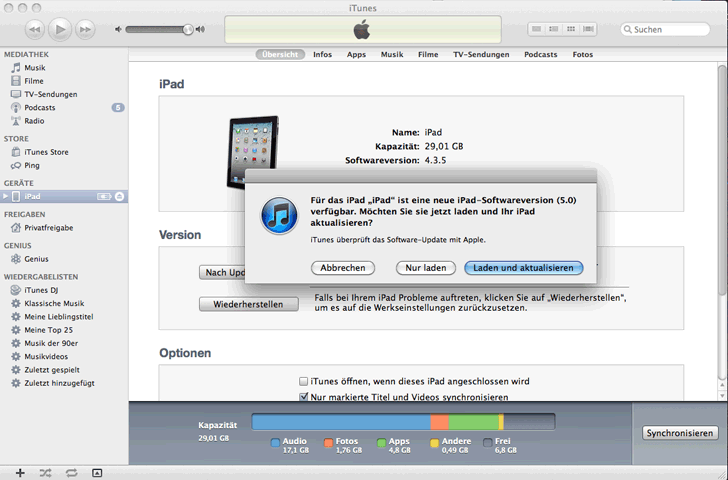Switch to the Apps tab
This screenshot has width=728, height=480.
pos(356,54)
